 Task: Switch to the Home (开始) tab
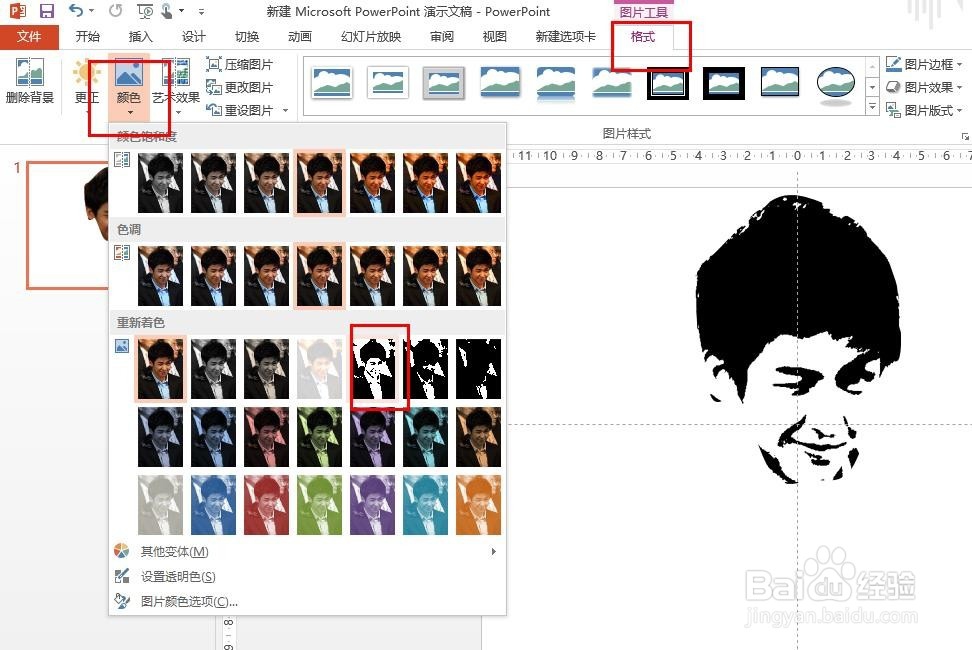[87, 37]
